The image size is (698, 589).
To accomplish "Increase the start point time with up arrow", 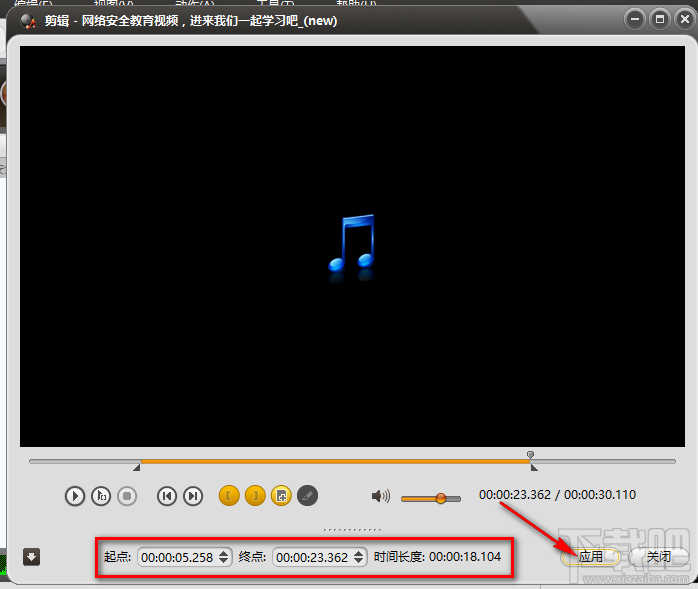I will tap(223, 553).
